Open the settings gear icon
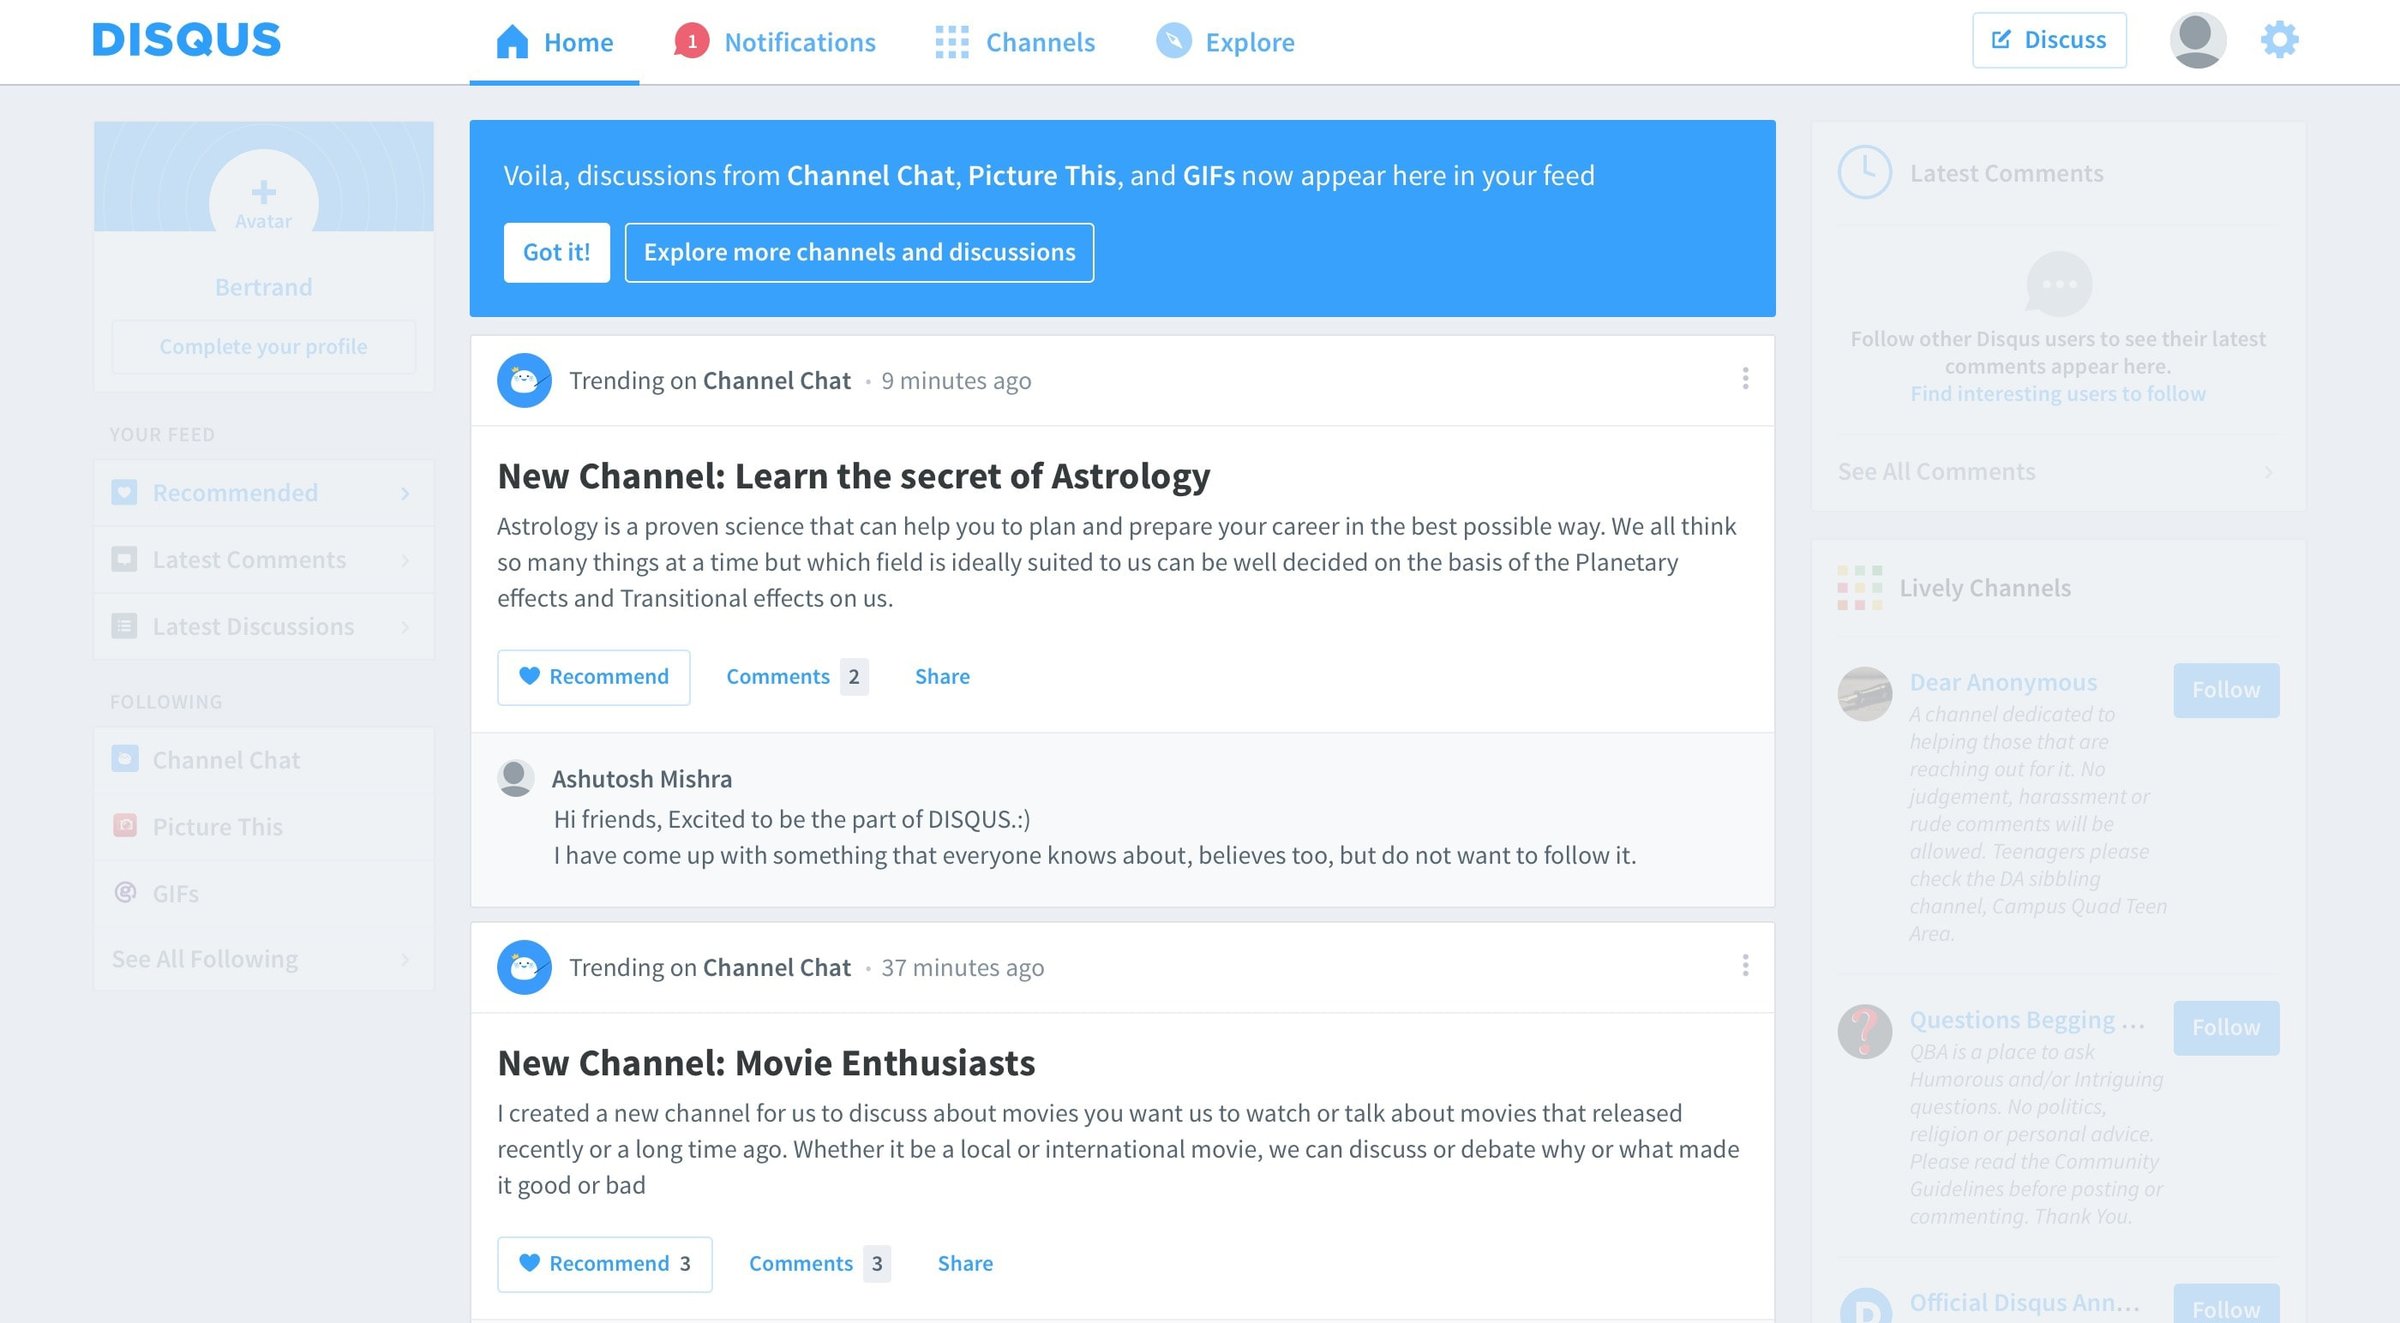 (2279, 40)
